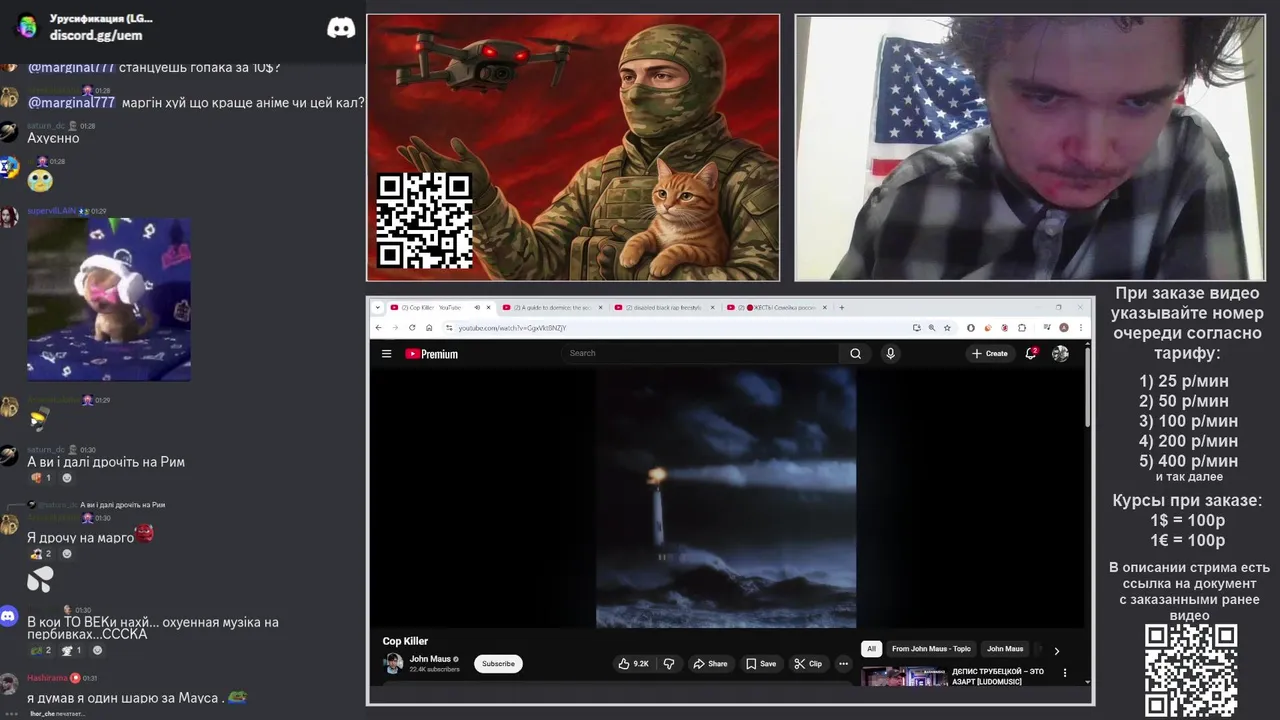The image size is (1280, 720).
Task: Bookmark this page with the star icon
Action: pyautogui.click(x=947, y=328)
